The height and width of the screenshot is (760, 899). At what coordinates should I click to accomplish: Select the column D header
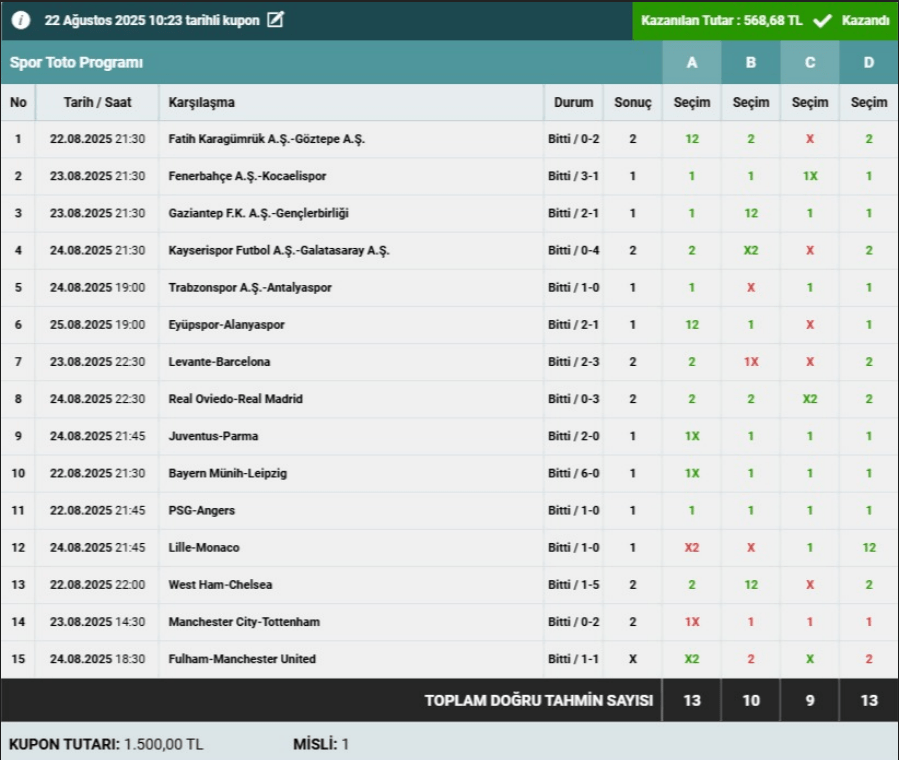tap(869, 63)
